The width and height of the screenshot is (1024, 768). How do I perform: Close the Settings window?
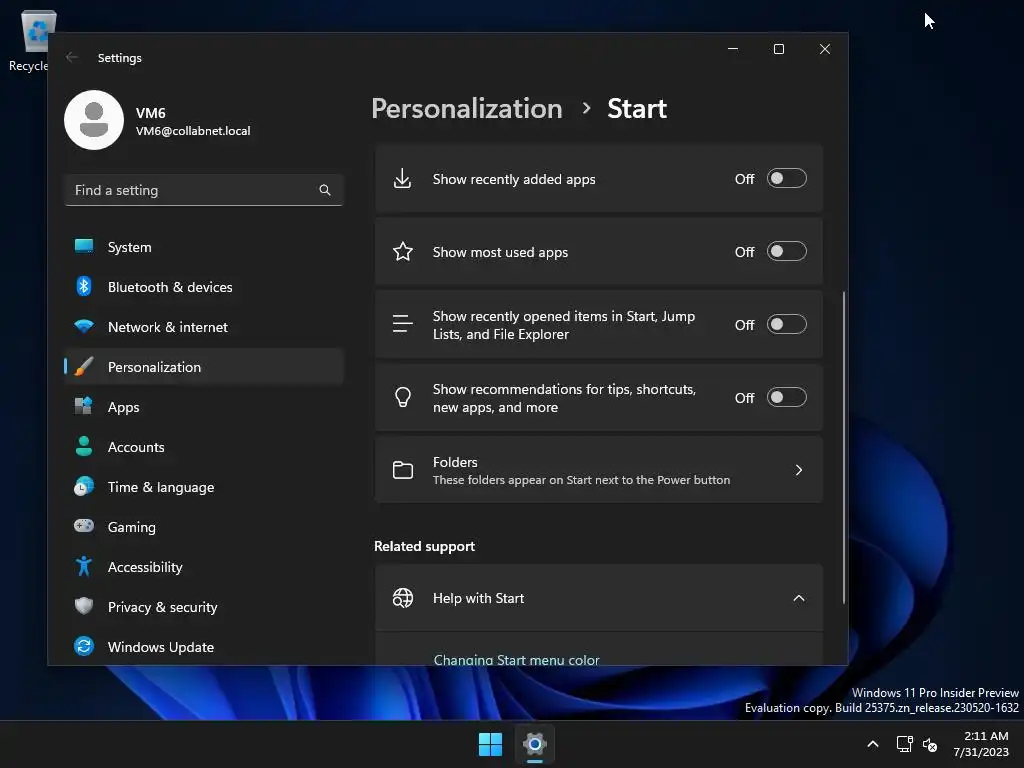pos(825,49)
